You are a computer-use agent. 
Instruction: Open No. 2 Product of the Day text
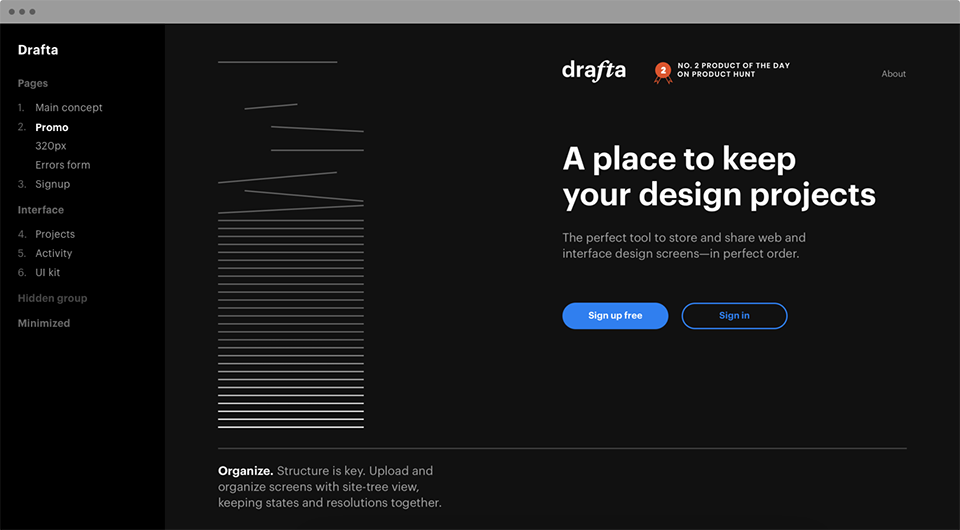click(733, 70)
